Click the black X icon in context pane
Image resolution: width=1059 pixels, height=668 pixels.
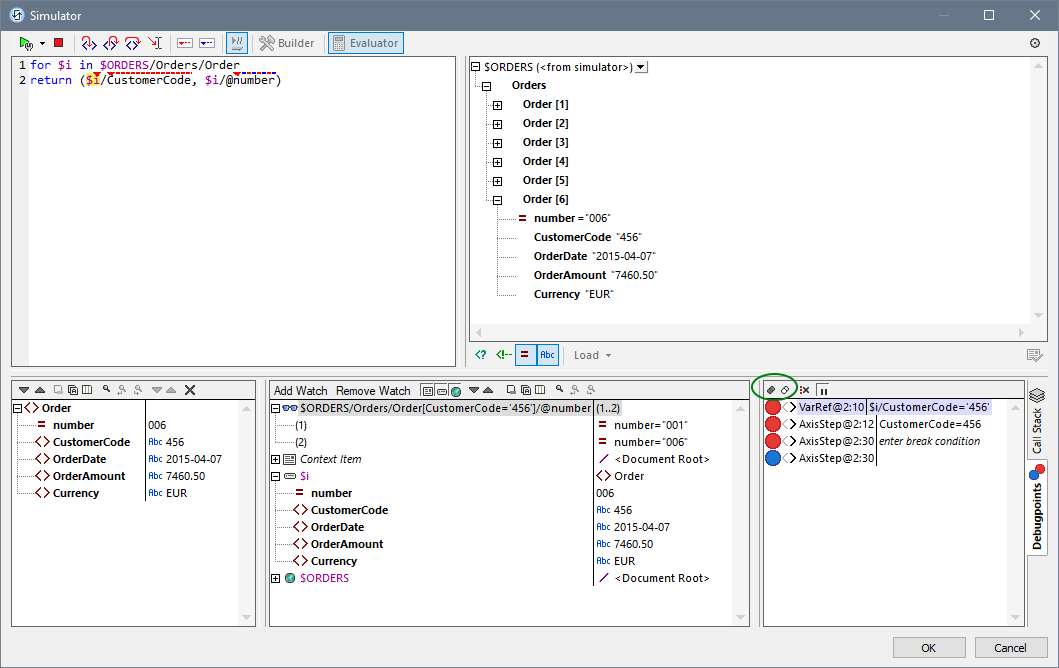click(x=190, y=390)
